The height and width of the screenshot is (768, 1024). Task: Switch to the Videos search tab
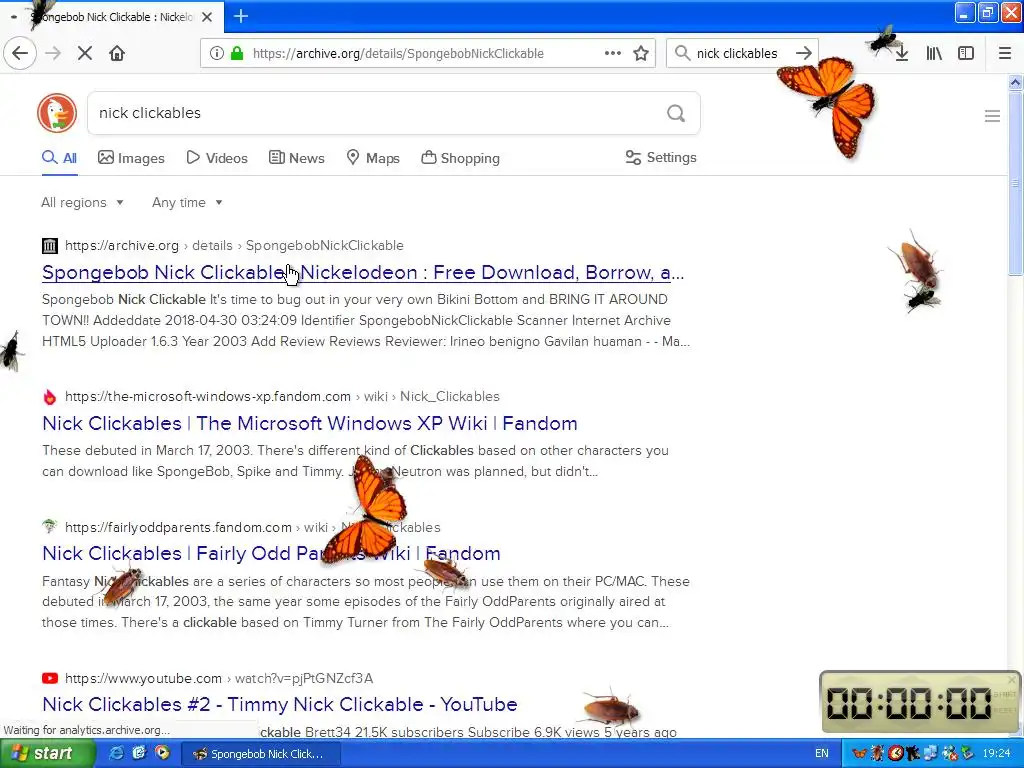click(x=217, y=158)
